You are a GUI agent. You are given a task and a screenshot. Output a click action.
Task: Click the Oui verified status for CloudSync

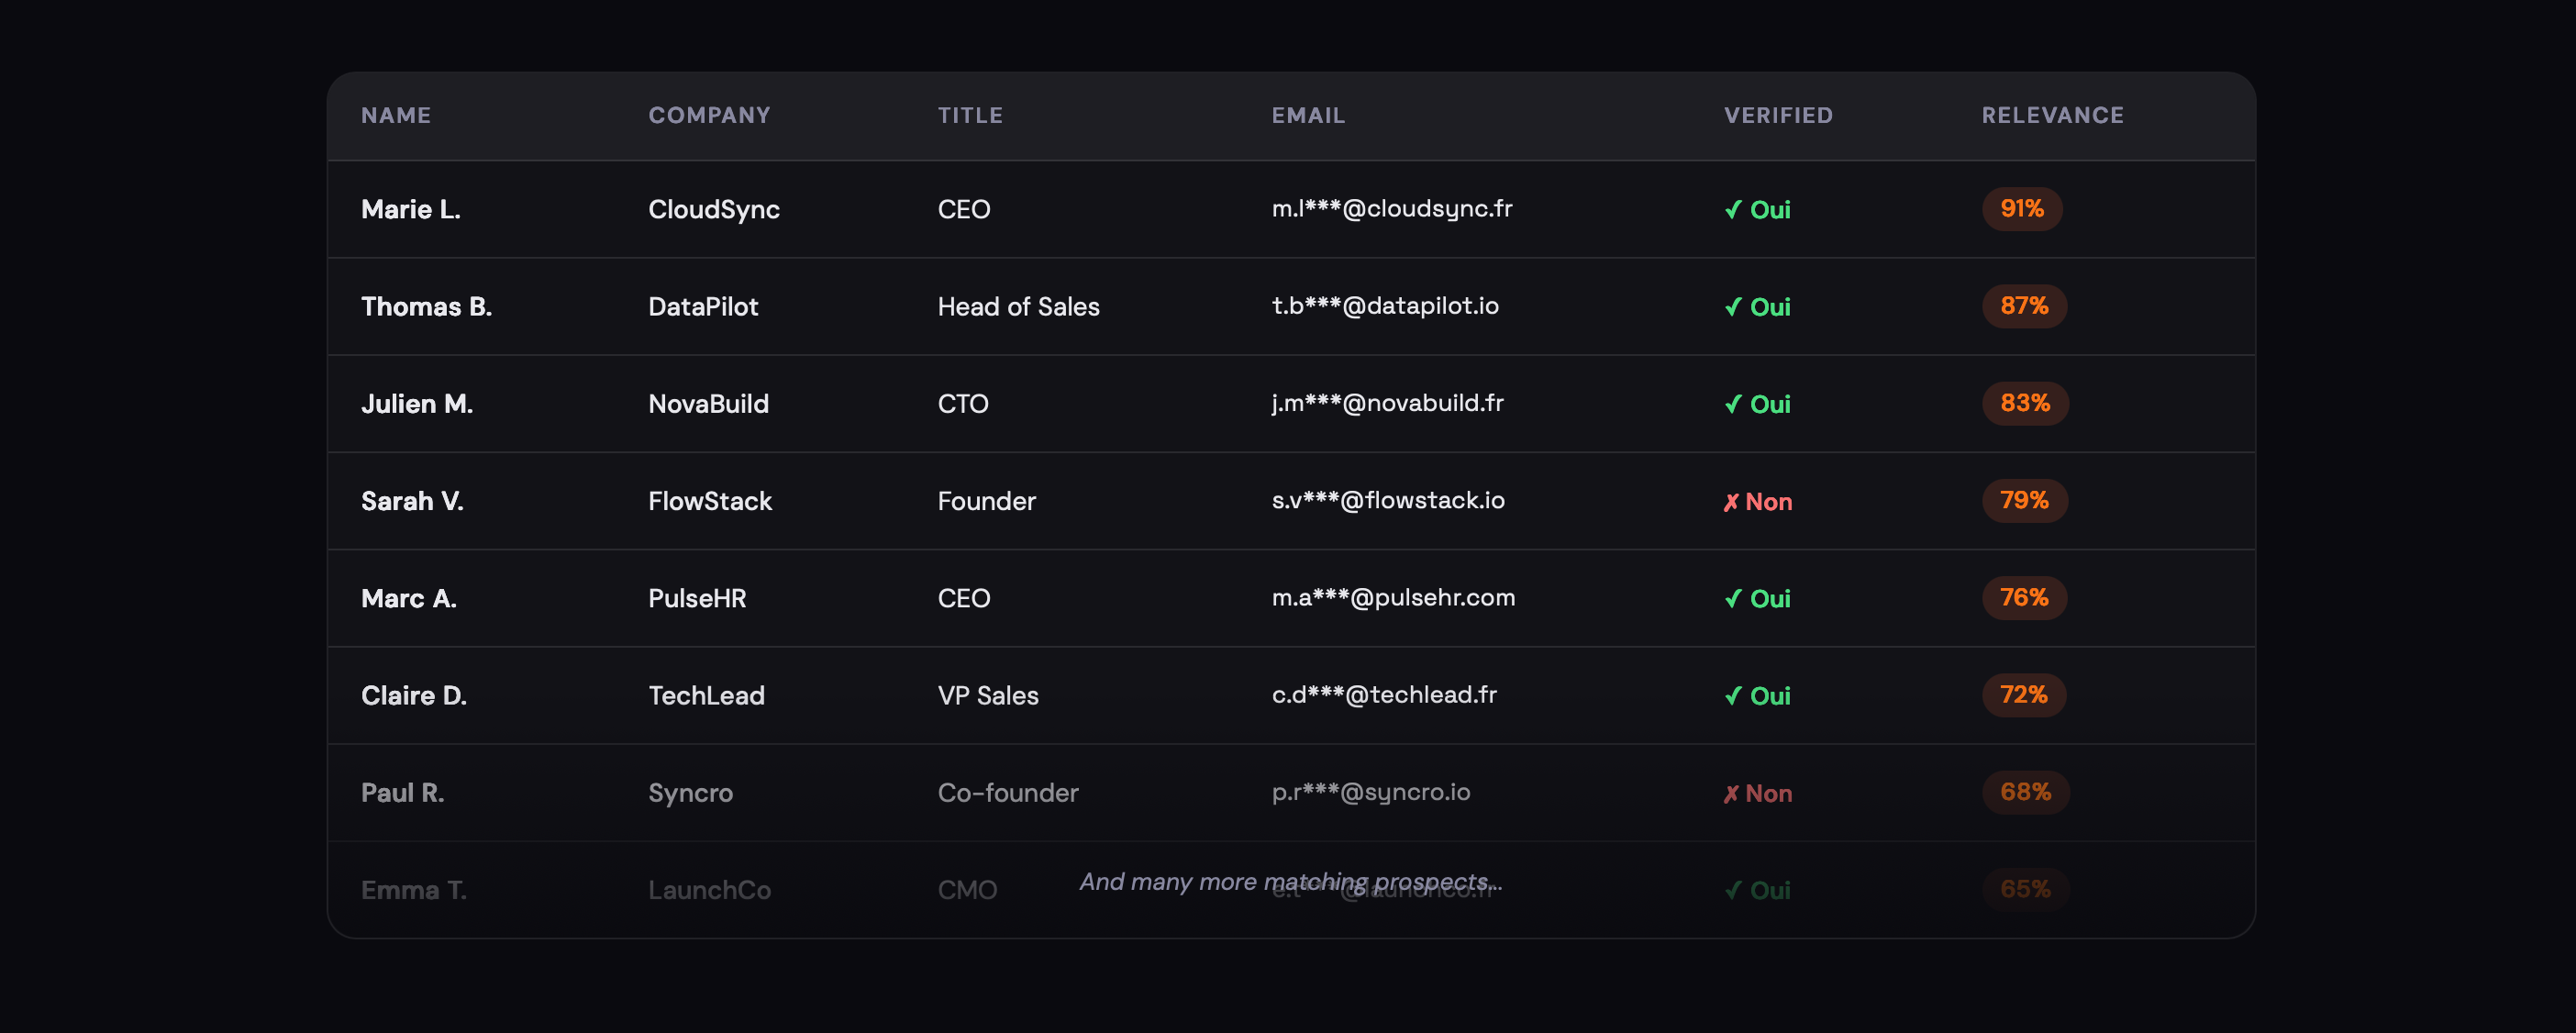pos(1757,209)
